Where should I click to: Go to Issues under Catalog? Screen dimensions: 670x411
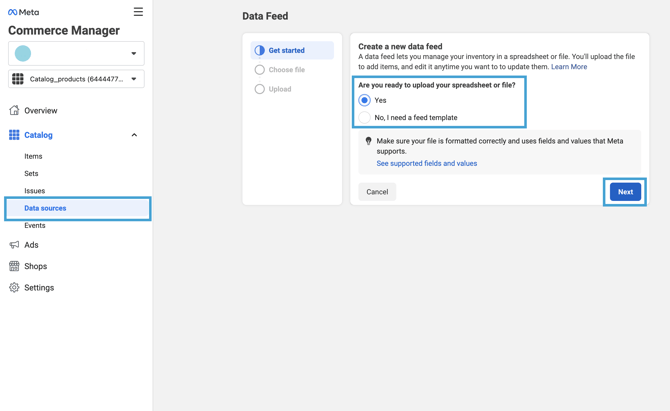(x=34, y=191)
